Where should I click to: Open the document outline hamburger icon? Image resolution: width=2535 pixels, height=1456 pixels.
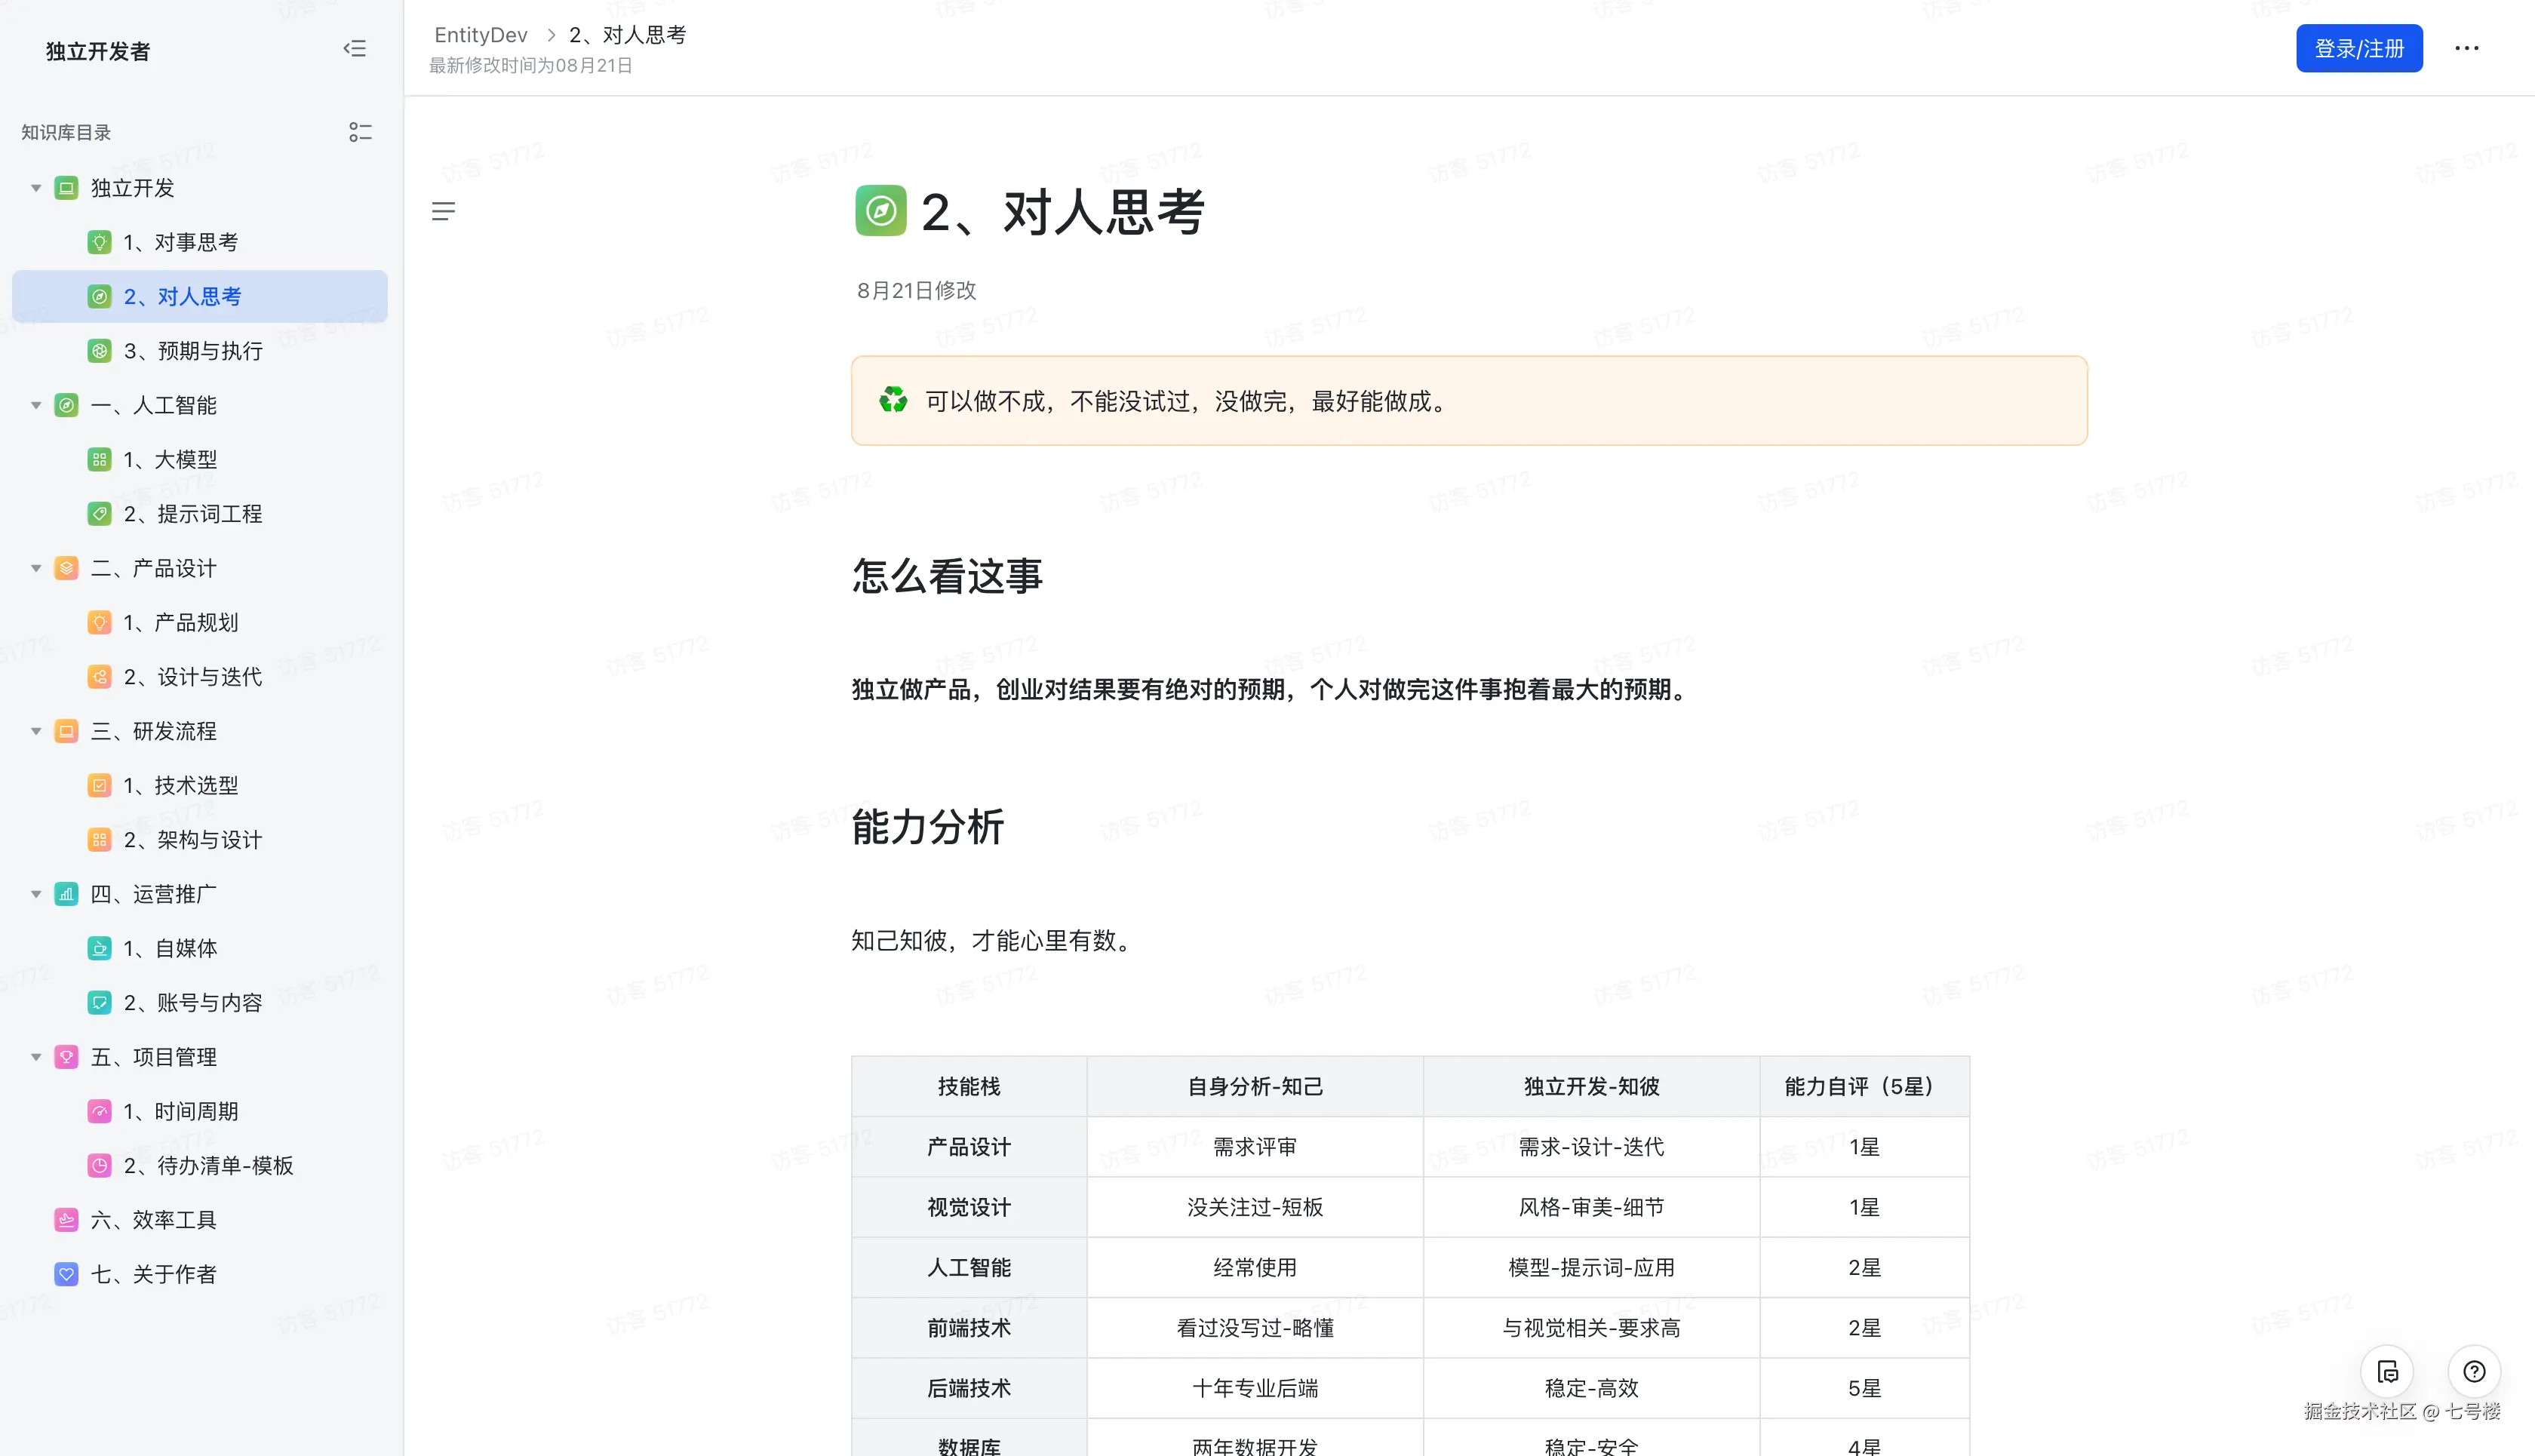click(x=444, y=211)
